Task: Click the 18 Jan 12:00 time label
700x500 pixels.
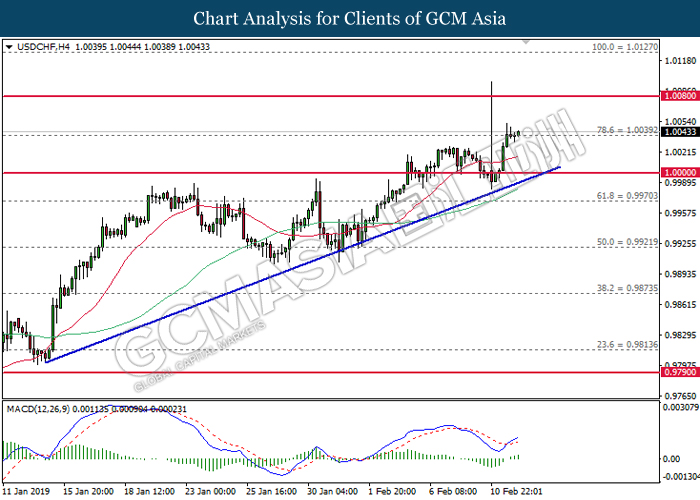Action: [149, 491]
